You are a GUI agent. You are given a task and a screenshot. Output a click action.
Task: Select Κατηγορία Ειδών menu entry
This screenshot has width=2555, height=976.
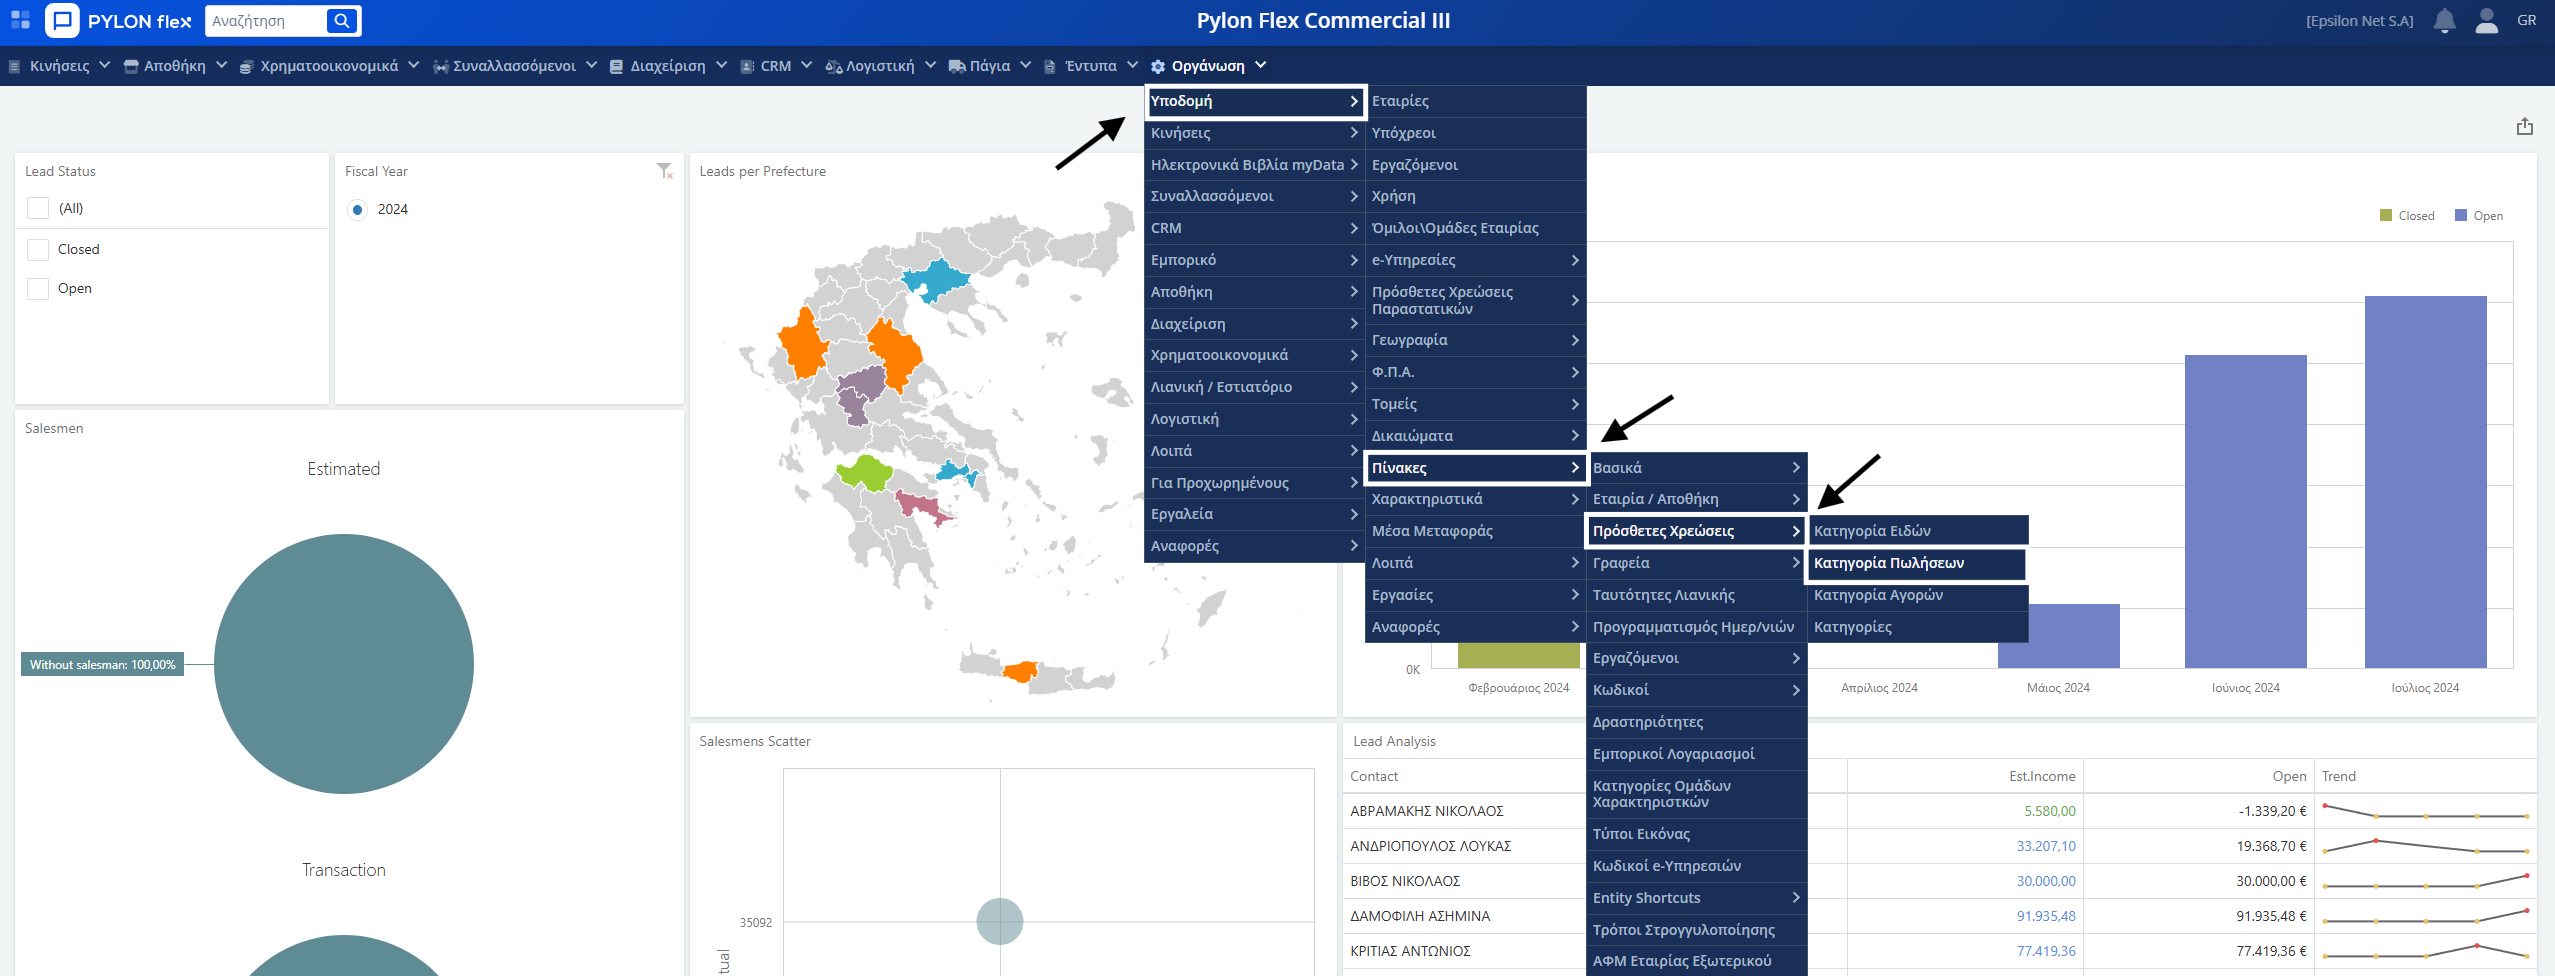tap(1918, 531)
